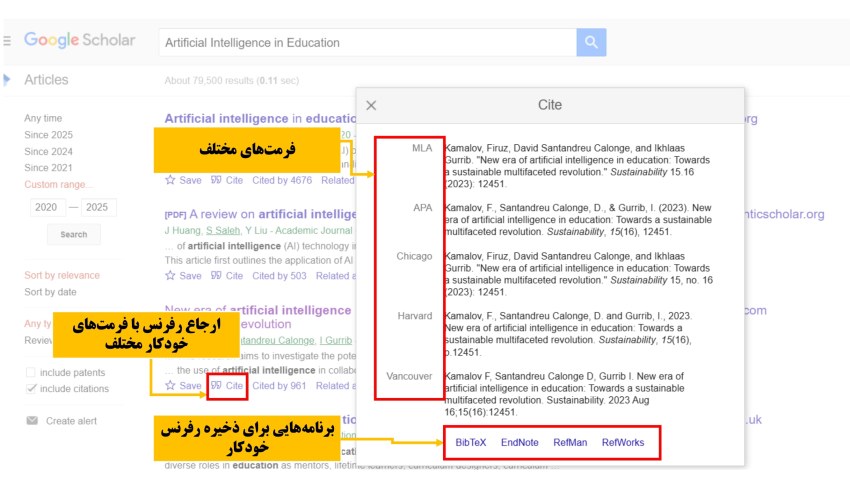Select Sort by relevance
The image size is (850, 478).
(62, 275)
